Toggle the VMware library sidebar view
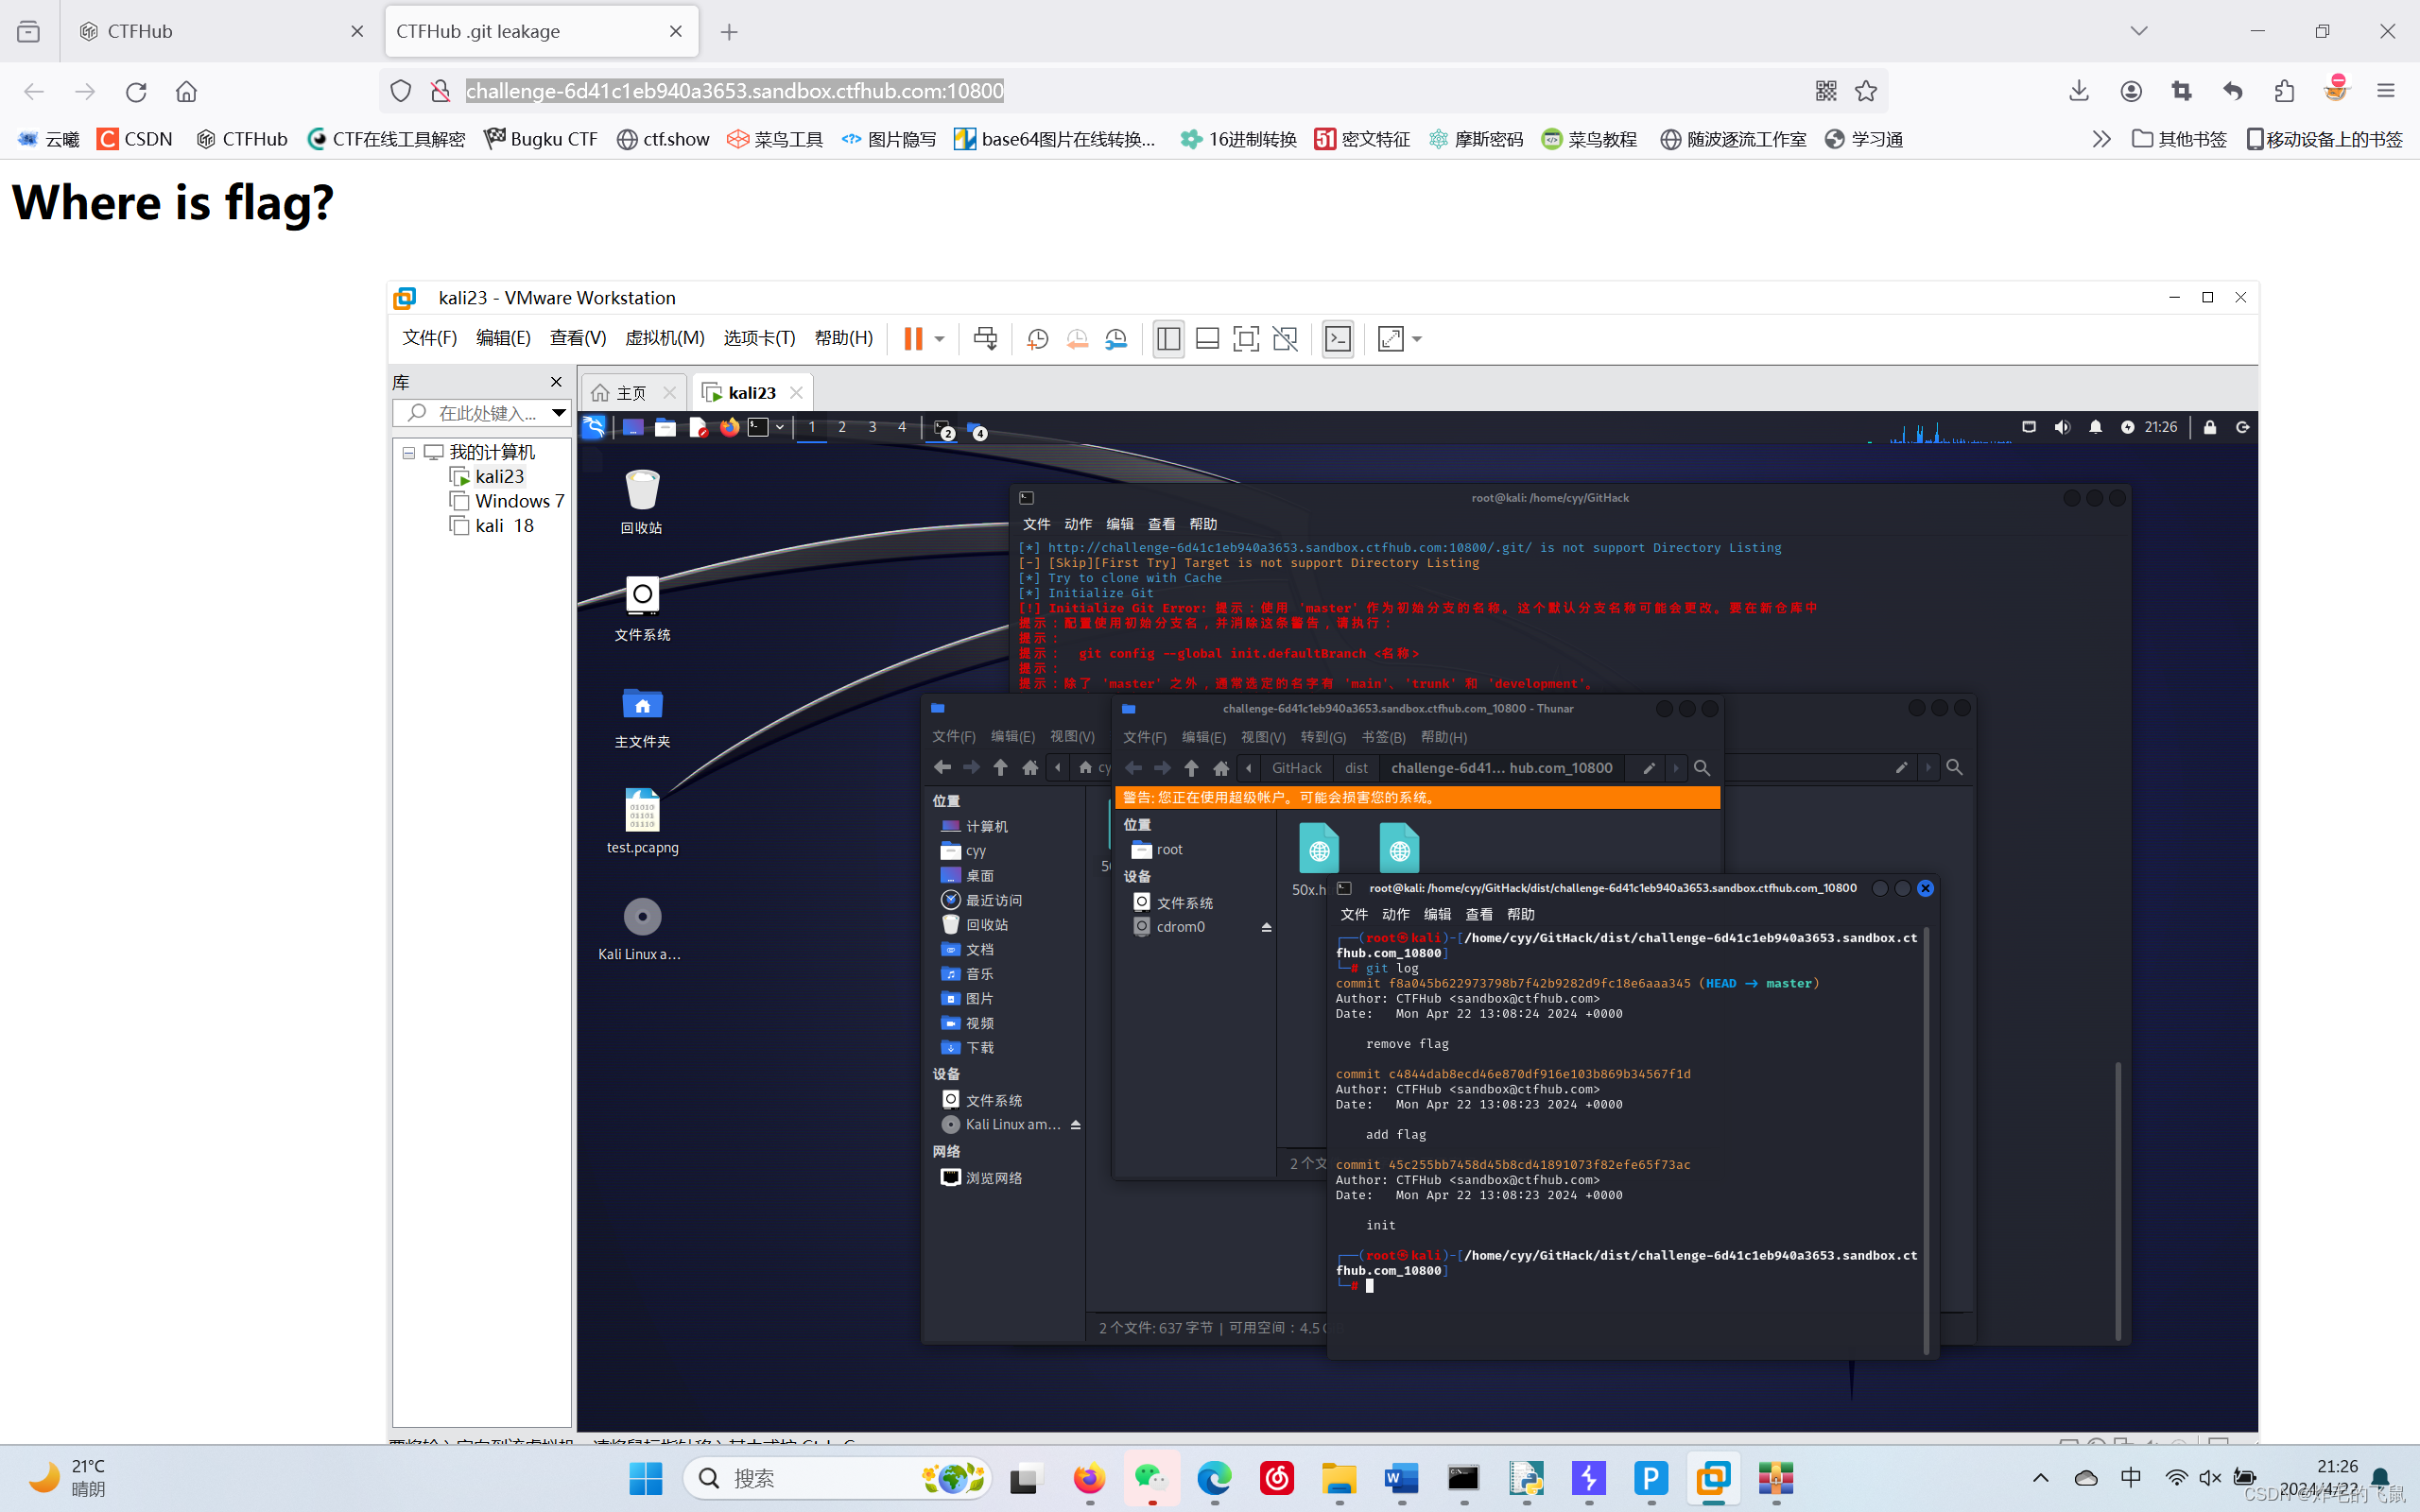2420x1512 pixels. click(1168, 339)
